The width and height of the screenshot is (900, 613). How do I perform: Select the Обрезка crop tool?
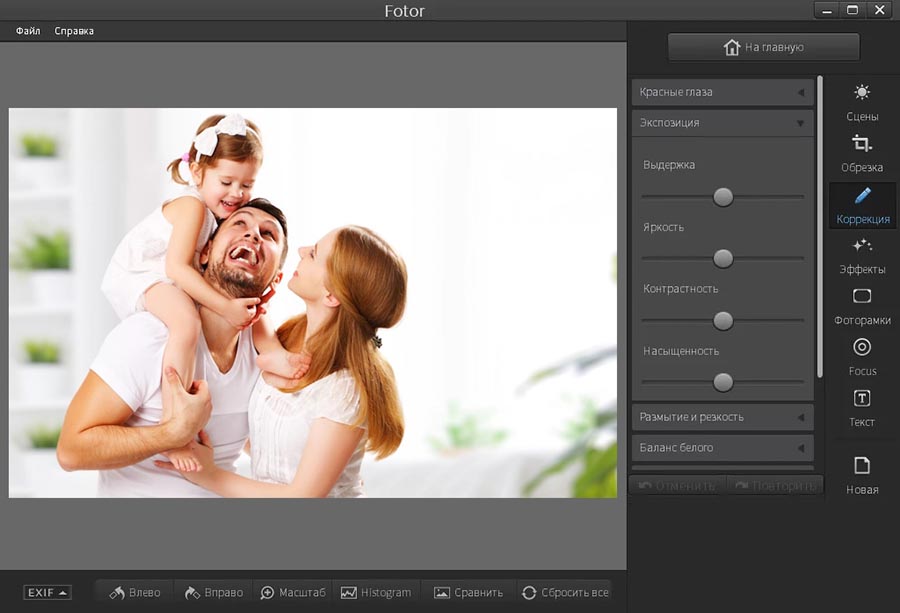862,144
